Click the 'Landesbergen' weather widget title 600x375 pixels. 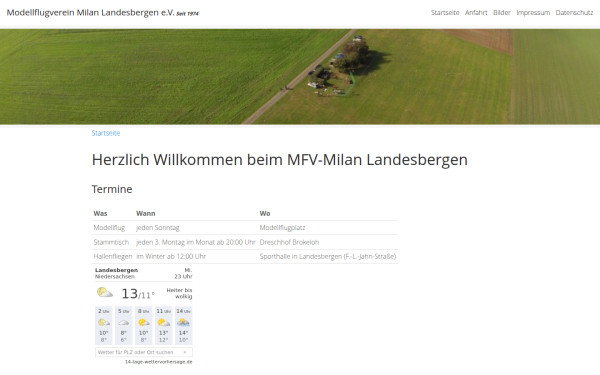[x=116, y=270]
